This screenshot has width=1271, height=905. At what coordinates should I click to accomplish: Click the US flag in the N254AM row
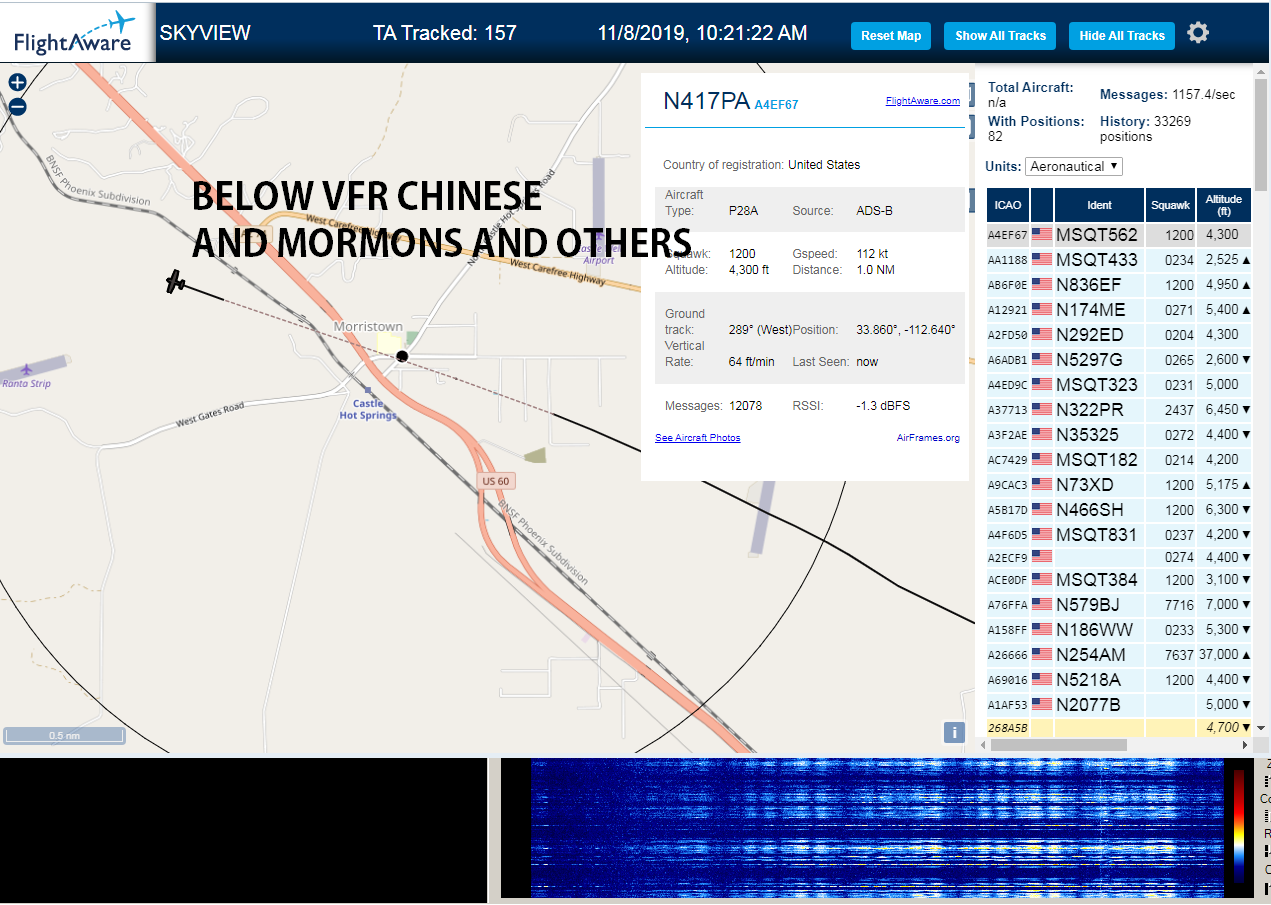pyautogui.click(x=1042, y=654)
